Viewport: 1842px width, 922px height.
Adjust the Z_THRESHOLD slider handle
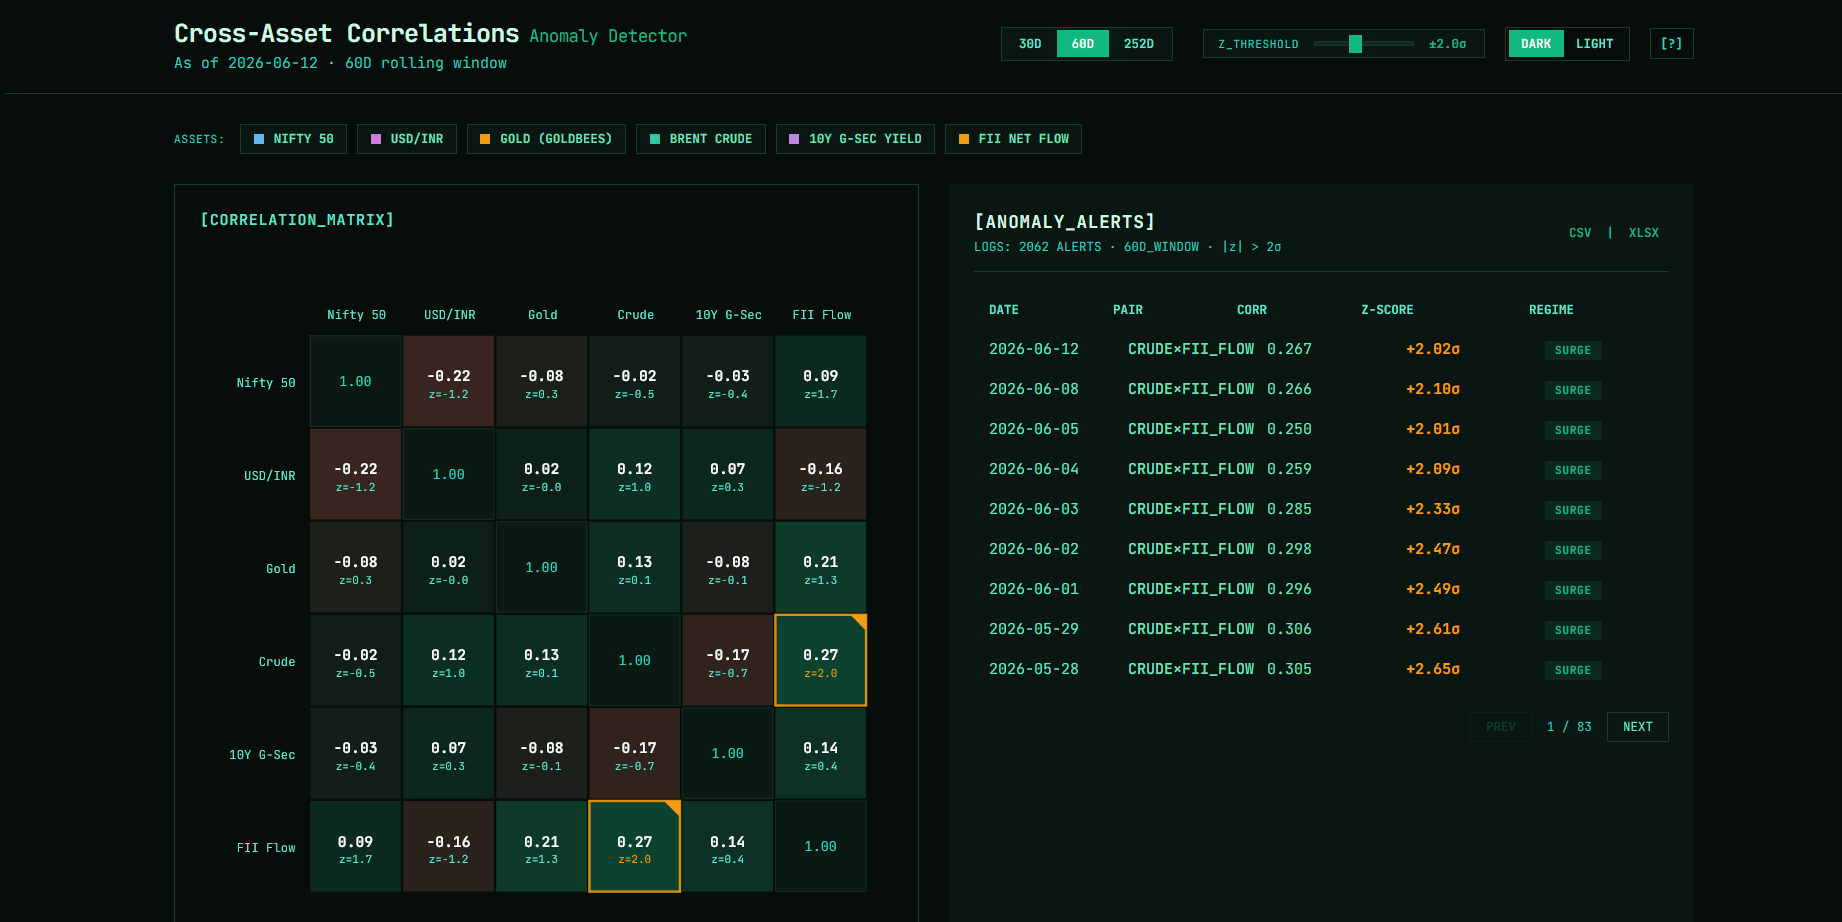click(1355, 44)
